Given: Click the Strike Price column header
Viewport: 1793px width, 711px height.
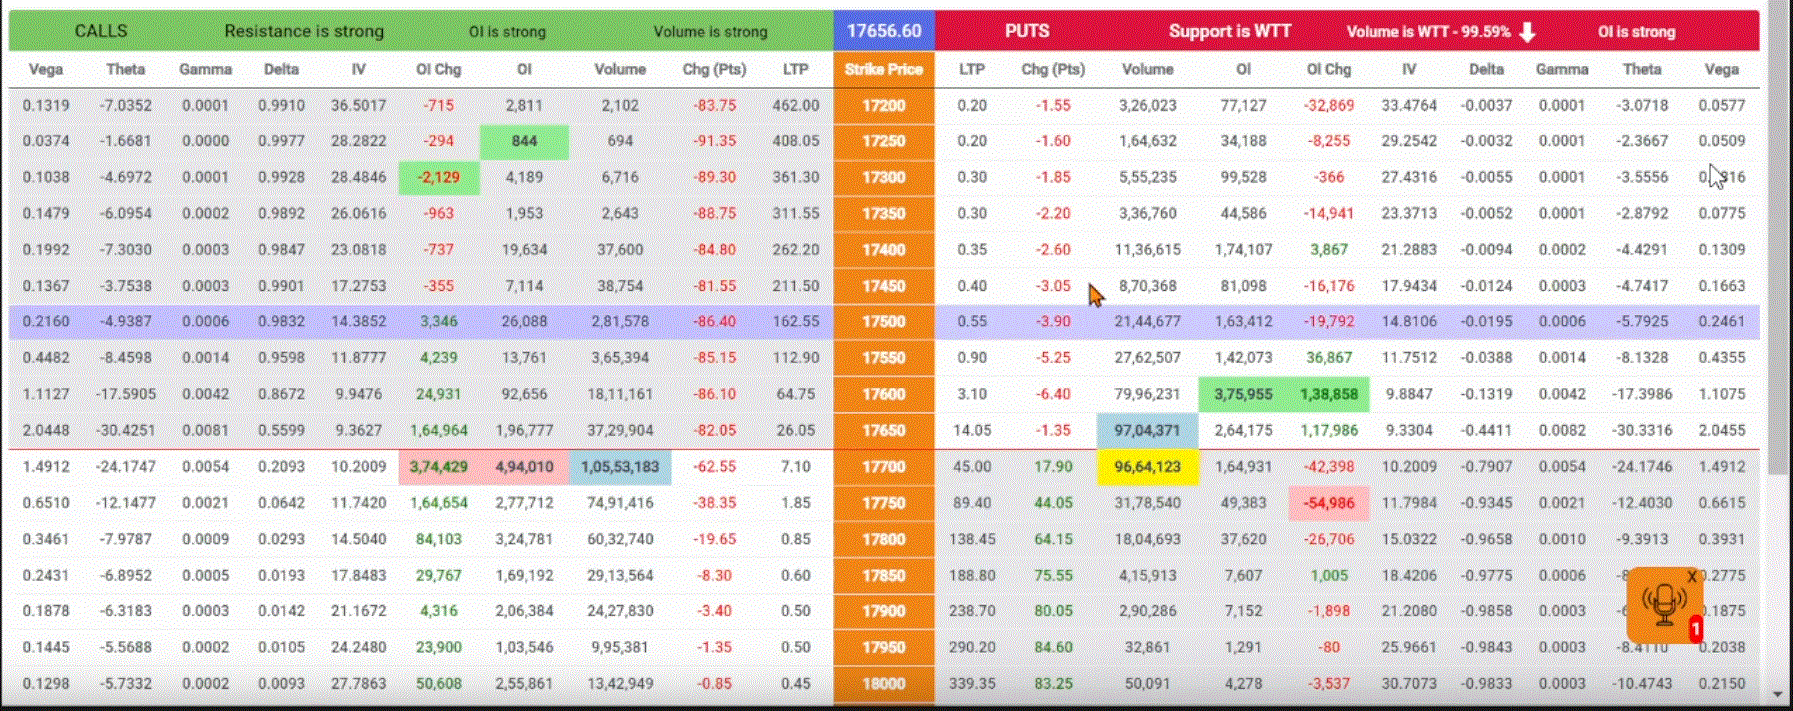Looking at the screenshot, I should coord(883,69).
